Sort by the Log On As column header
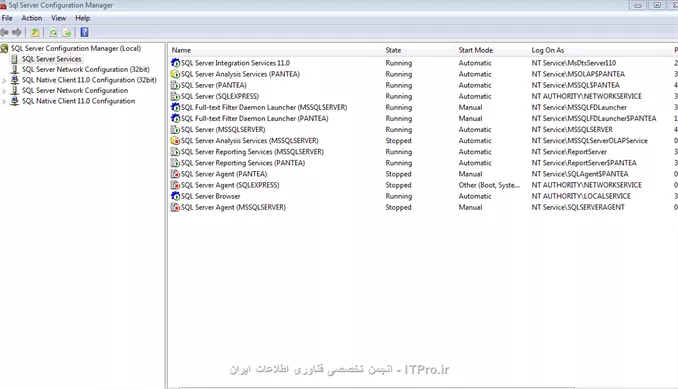 pos(599,50)
